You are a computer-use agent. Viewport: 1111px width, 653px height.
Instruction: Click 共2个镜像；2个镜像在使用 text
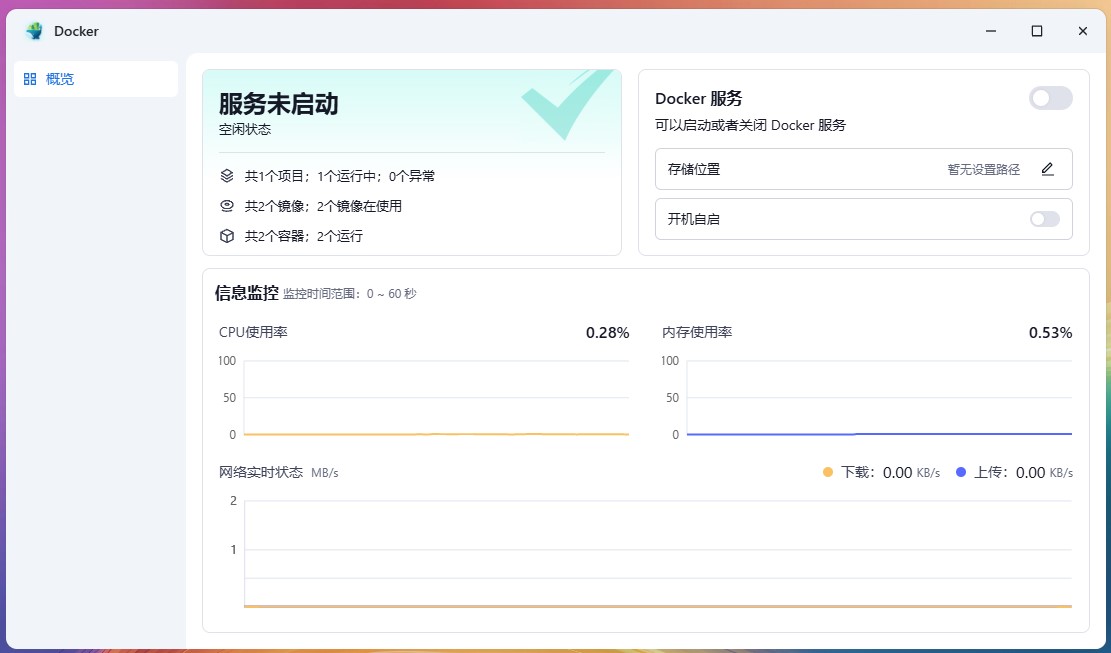tap(323, 206)
